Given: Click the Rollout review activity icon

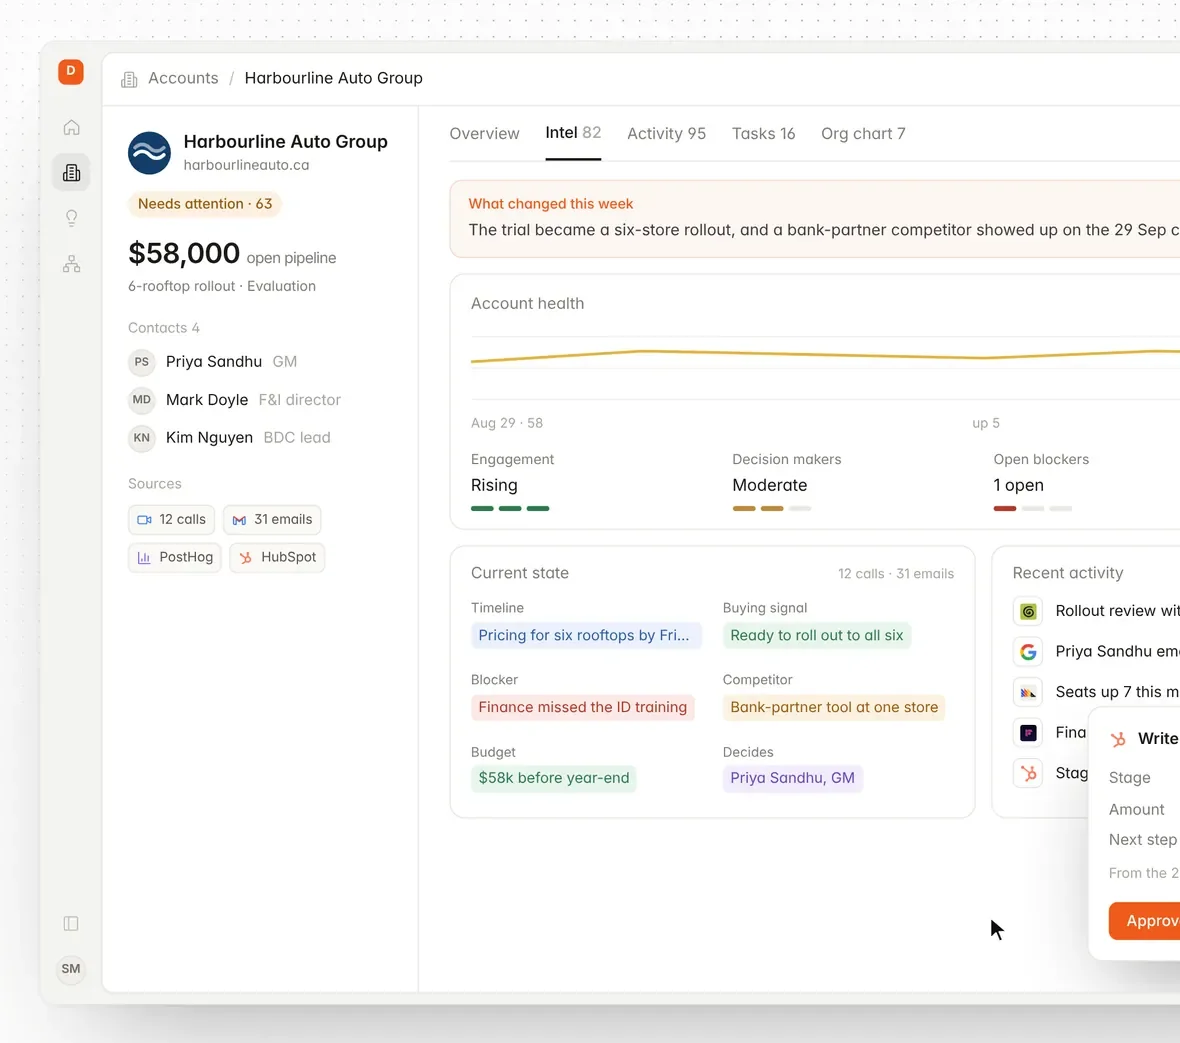Looking at the screenshot, I should coord(1028,612).
